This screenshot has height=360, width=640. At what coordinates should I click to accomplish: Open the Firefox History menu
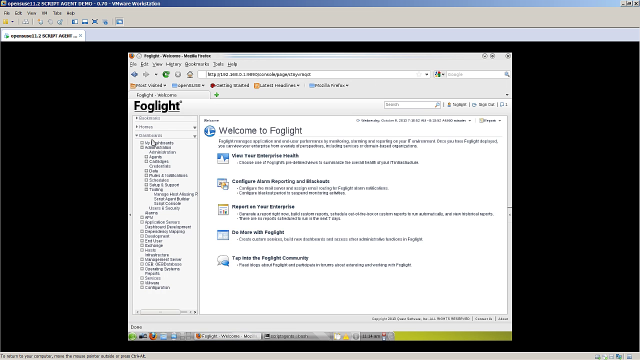pos(173,64)
